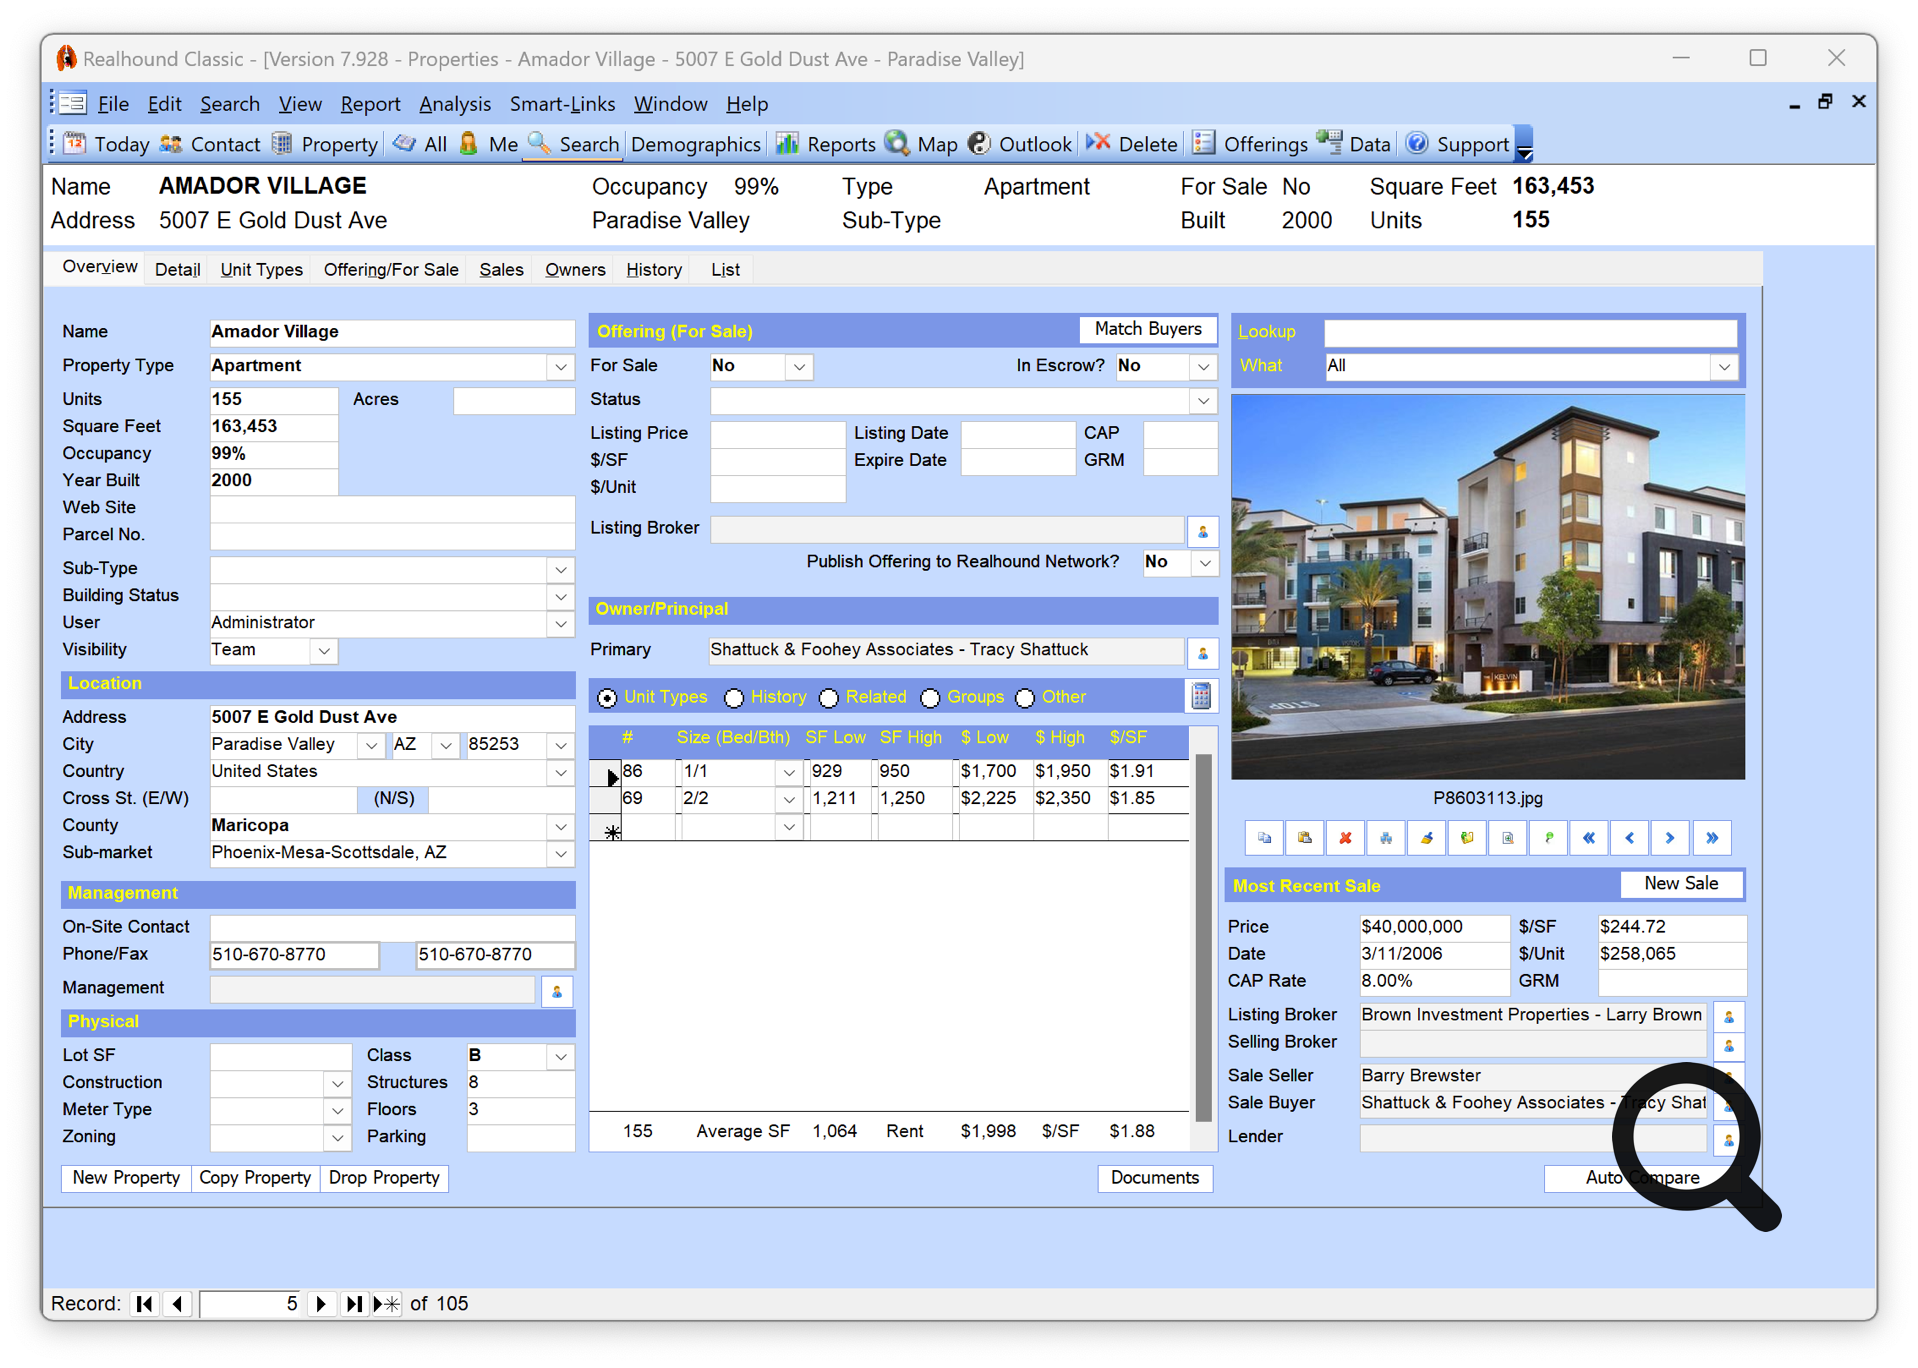Viewport: 1918px width, 1368px height.
Task: Click the property photo P8603113.jpg
Action: pos(1488,587)
